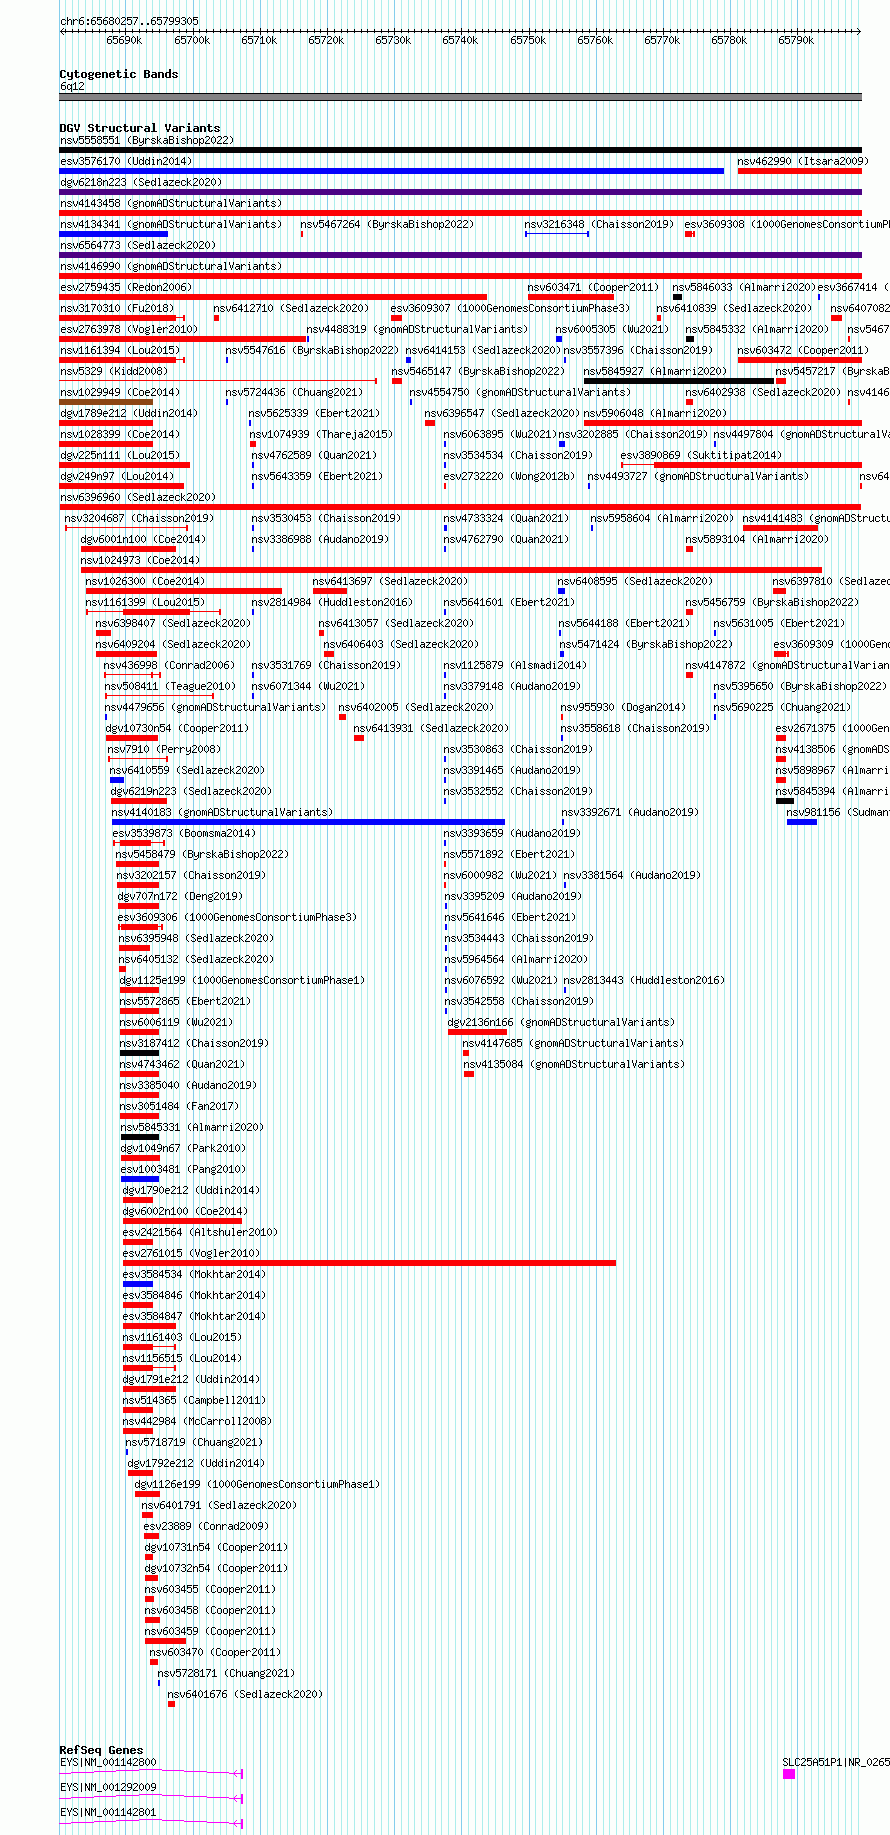Click the EYS|NM_001292009 gene label

click(x=108, y=1787)
